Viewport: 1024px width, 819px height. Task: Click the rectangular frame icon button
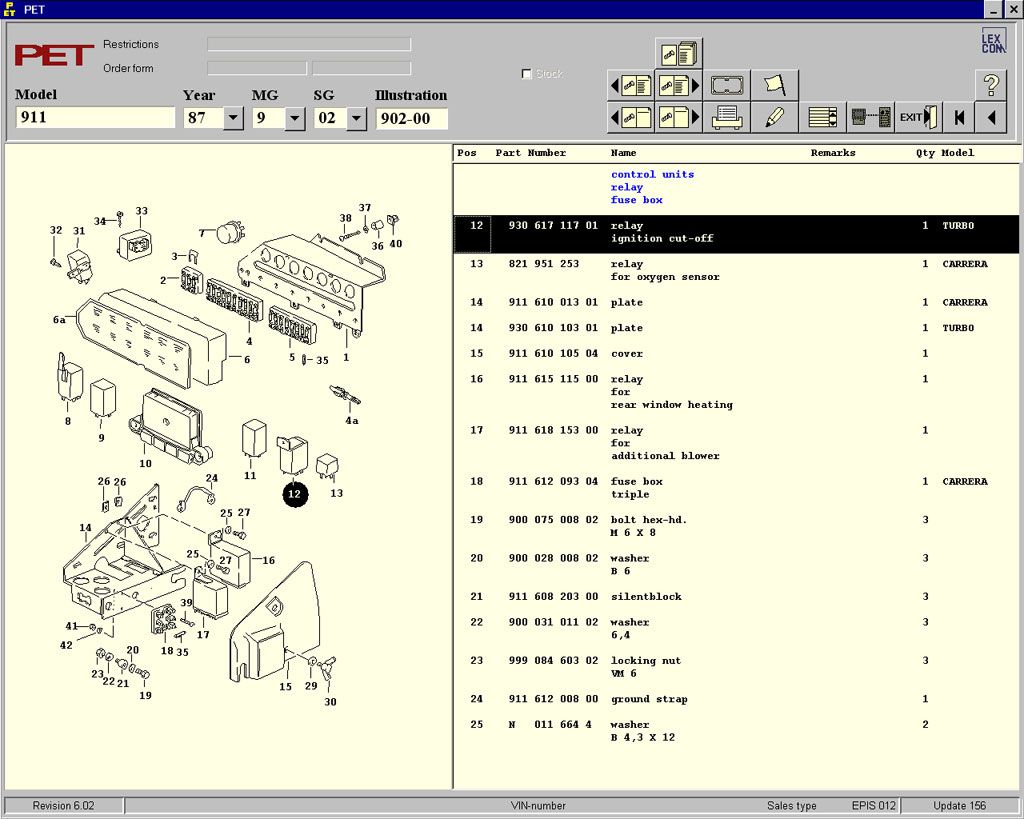click(727, 85)
